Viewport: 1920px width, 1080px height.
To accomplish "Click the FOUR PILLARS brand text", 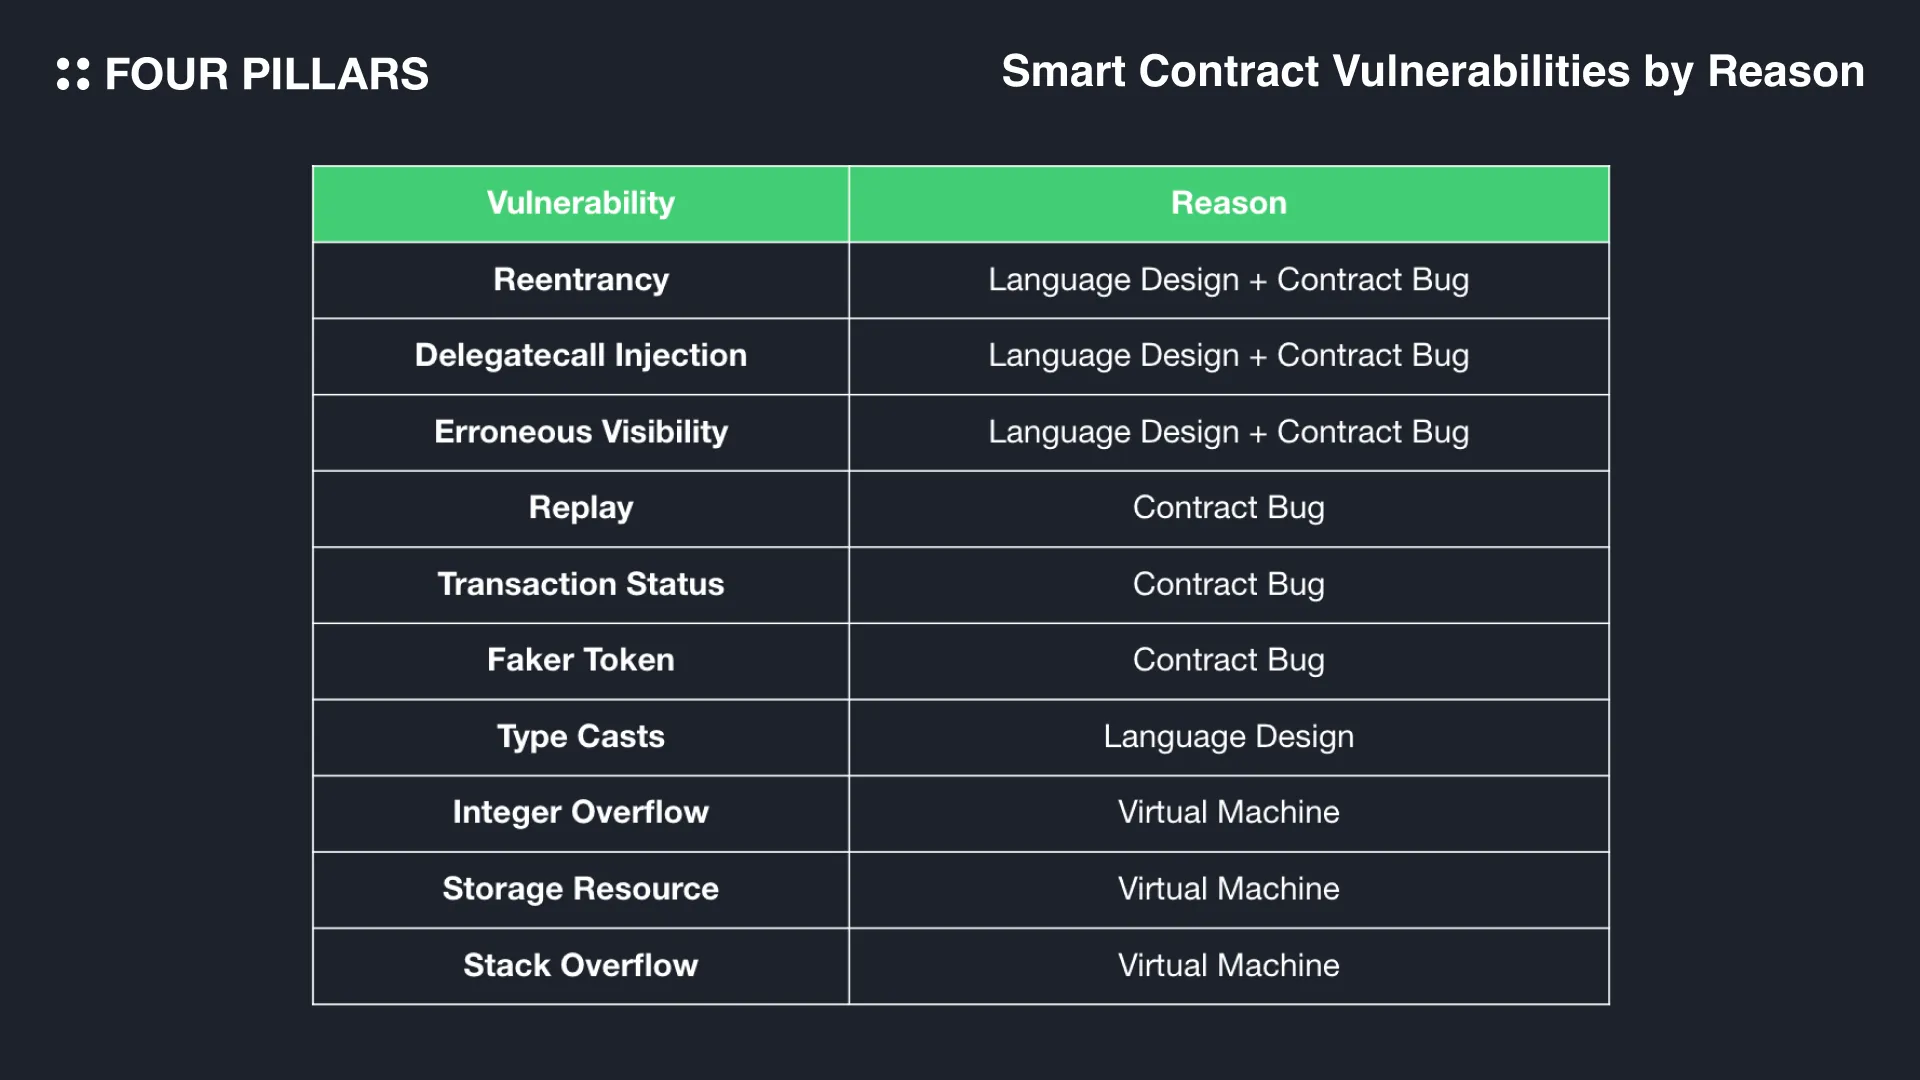I will (x=266, y=74).
